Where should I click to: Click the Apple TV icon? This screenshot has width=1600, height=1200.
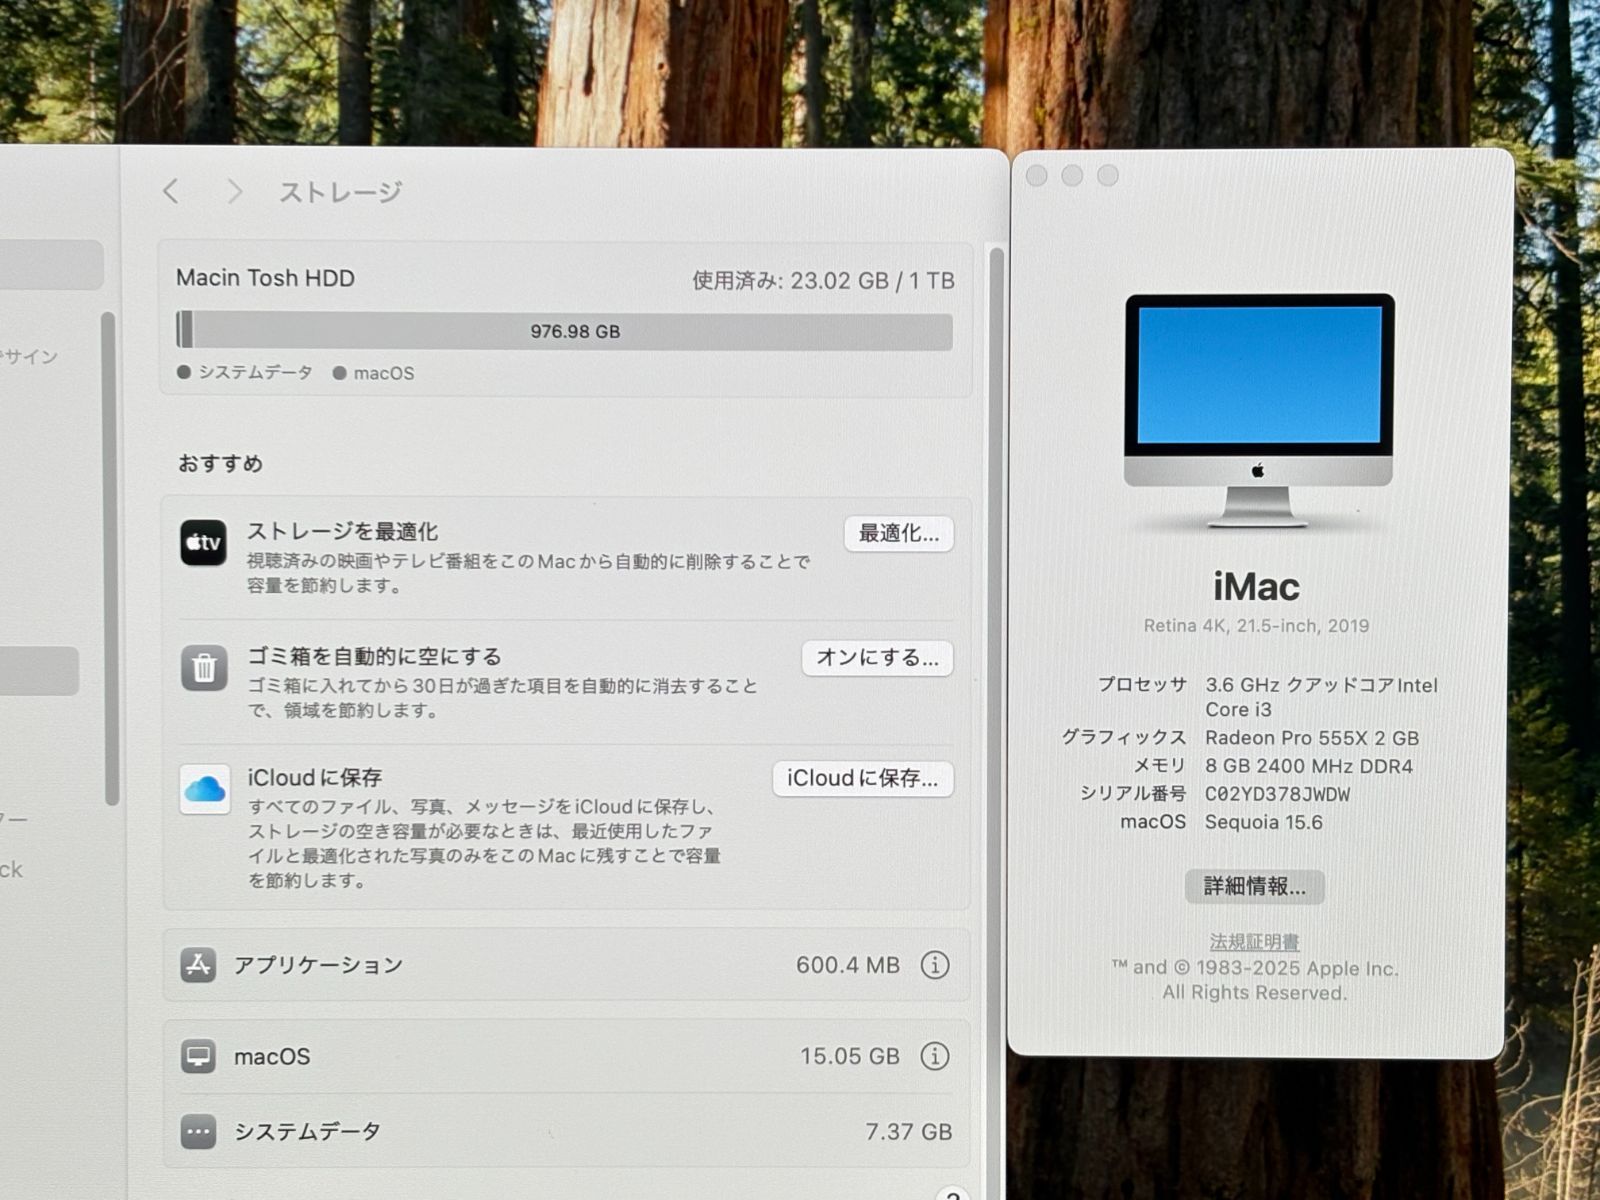[203, 543]
